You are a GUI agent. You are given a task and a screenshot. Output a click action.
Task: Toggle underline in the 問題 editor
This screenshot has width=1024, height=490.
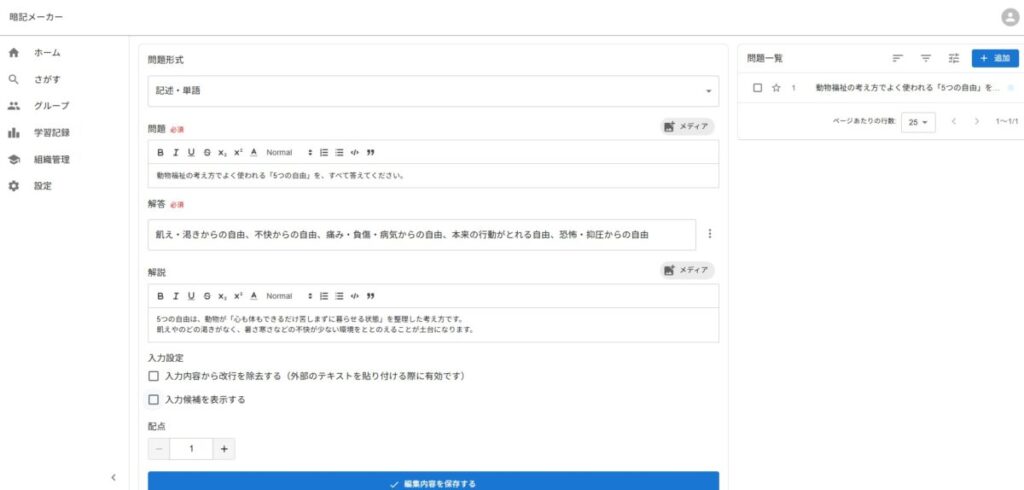191,152
